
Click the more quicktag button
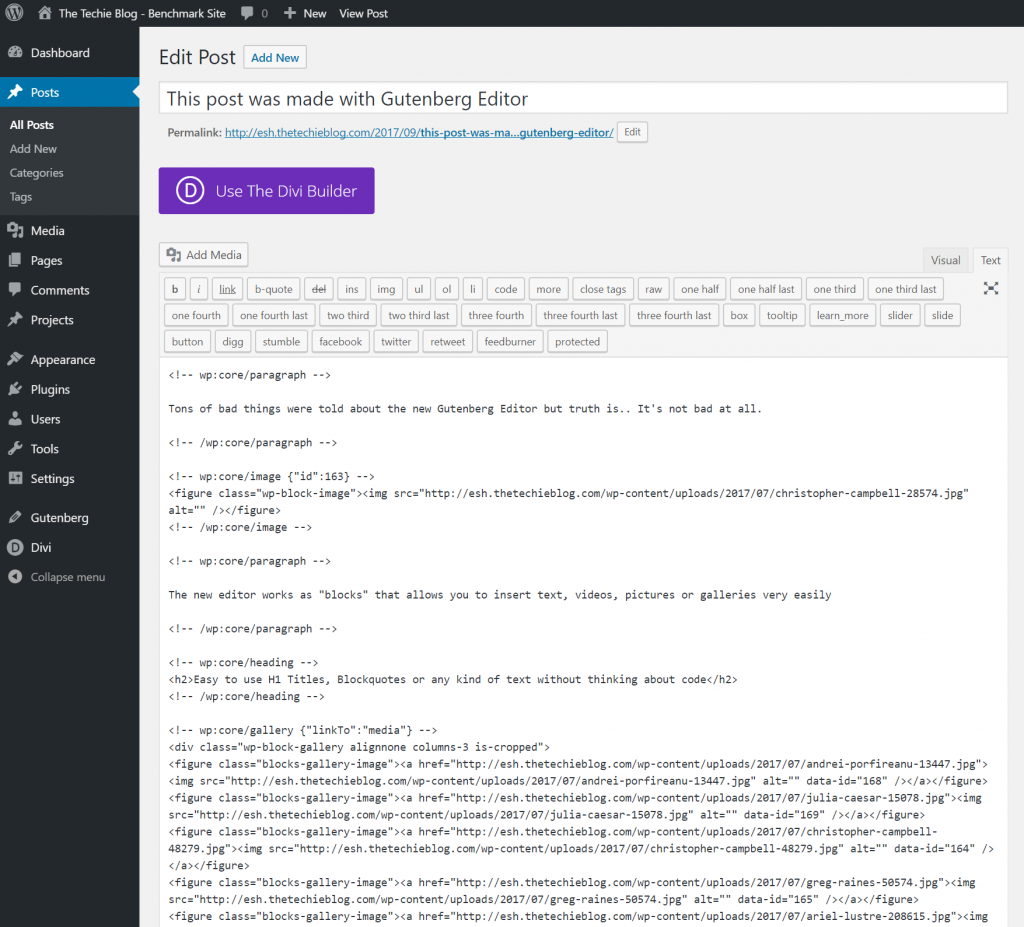point(549,289)
